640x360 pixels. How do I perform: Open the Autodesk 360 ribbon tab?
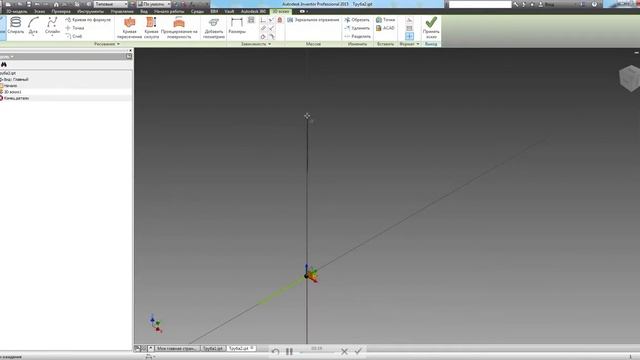click(x=253, y=11)
